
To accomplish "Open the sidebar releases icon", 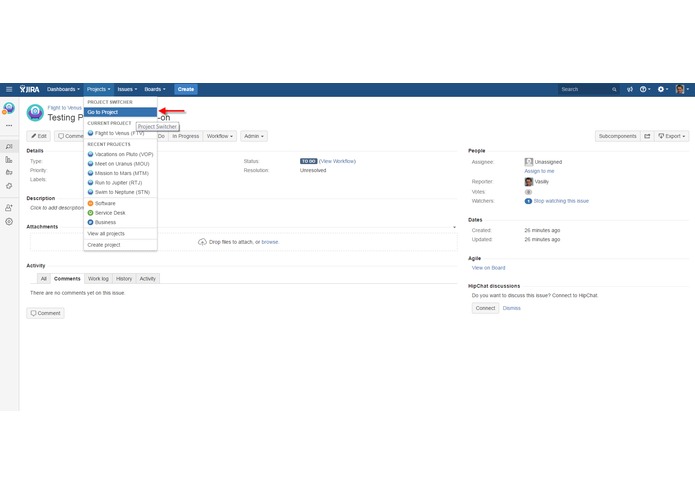I will (x=9, y=173).
